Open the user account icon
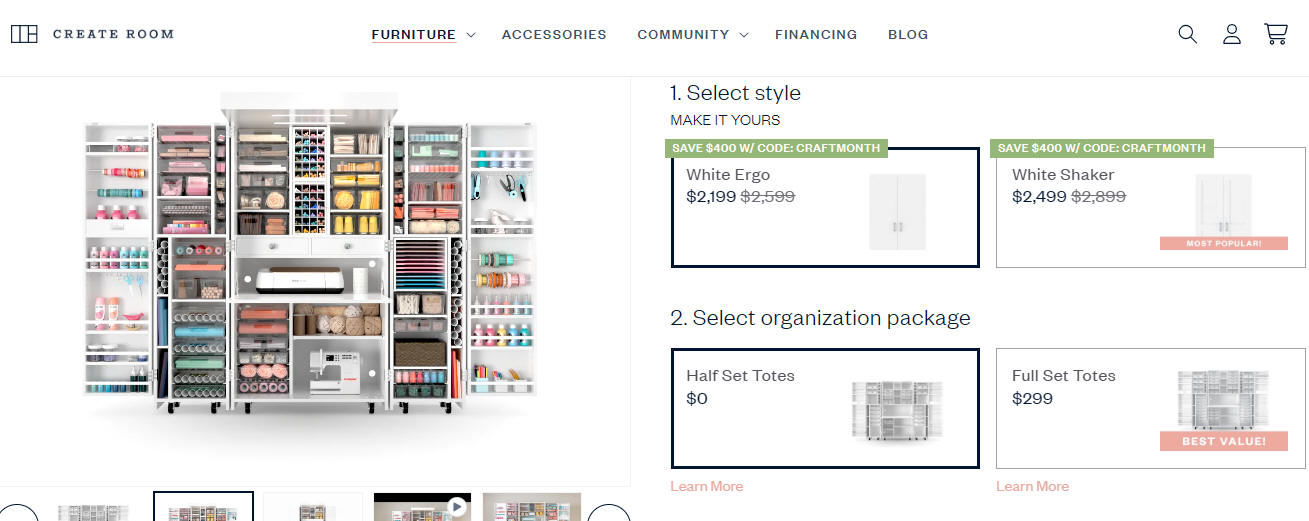The width and height of the screenshot is (1309, 521). pos(1232,34)
